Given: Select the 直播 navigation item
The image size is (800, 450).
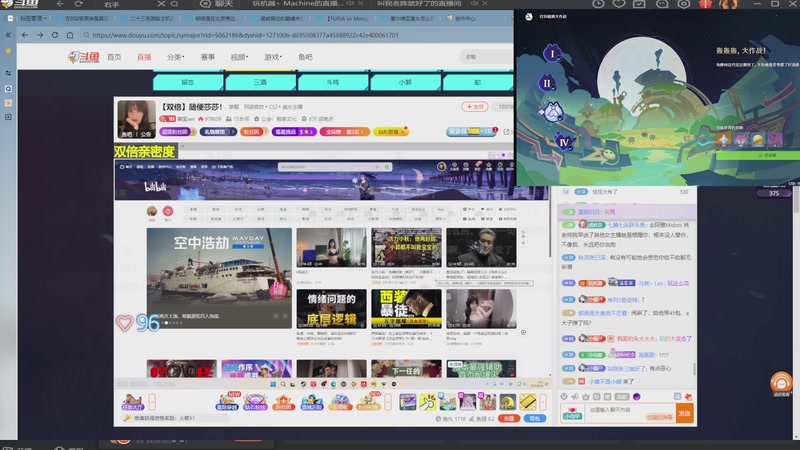Looking at the screenshot, I should tap(144, 57).
